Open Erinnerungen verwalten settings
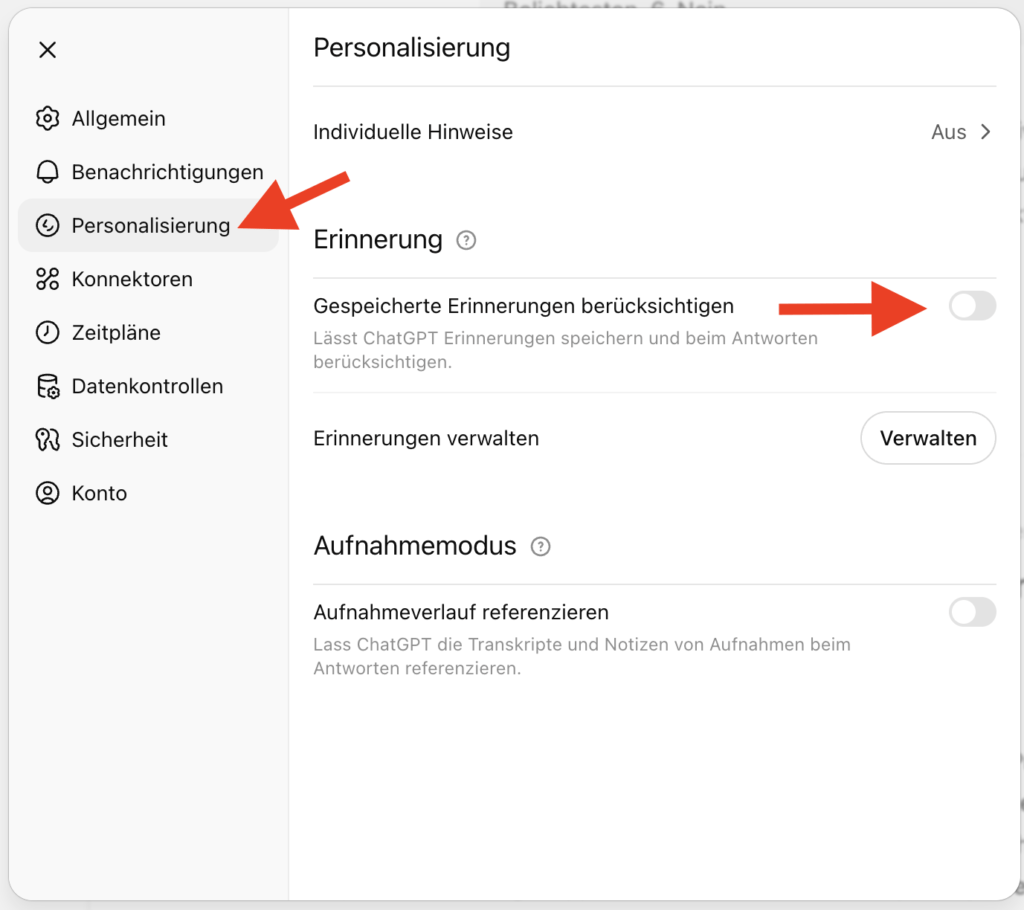Viewport: 1024px width, 910px height. [x=927, y=438]
